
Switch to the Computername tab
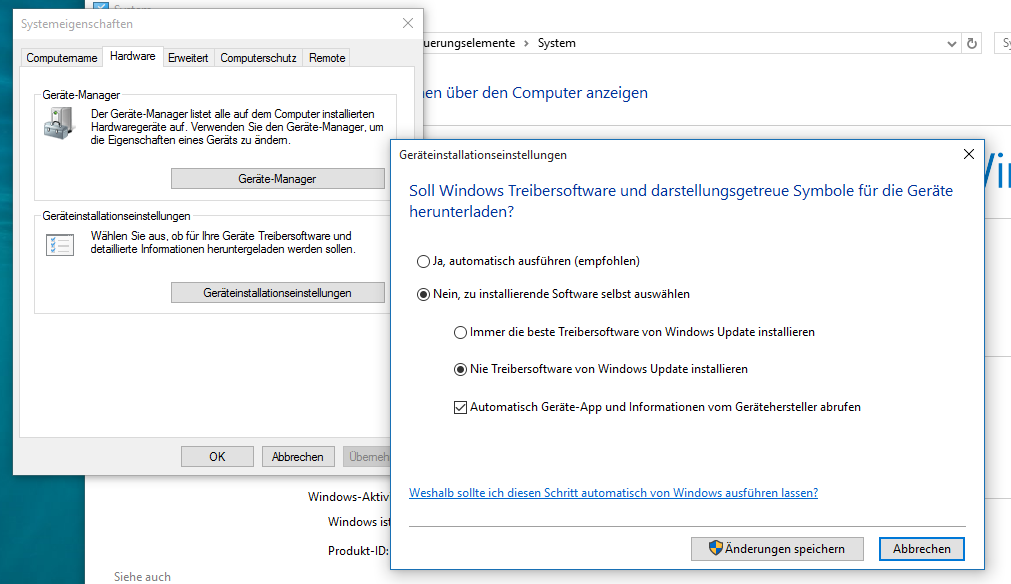click(62, 58)
